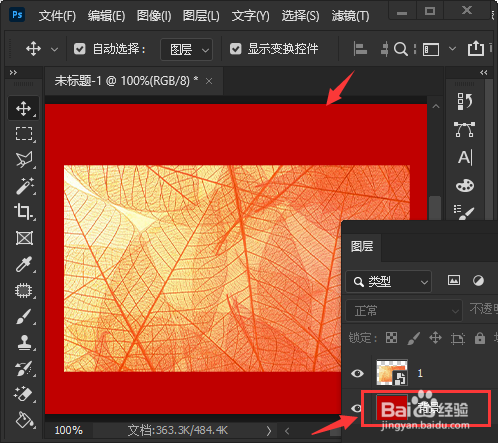Open the 正常 blend mode dropdown

point(404,311)
